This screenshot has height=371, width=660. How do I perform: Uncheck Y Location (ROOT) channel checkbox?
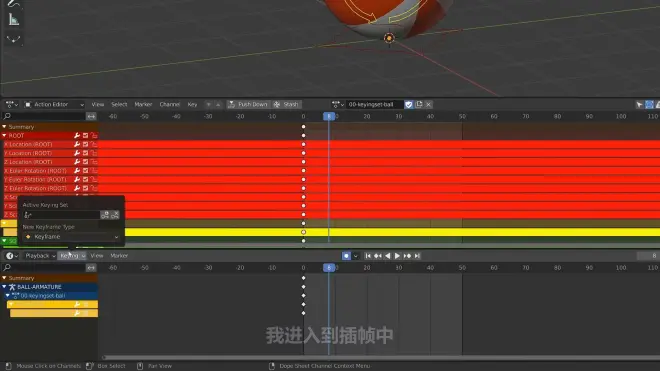(85, 153)
